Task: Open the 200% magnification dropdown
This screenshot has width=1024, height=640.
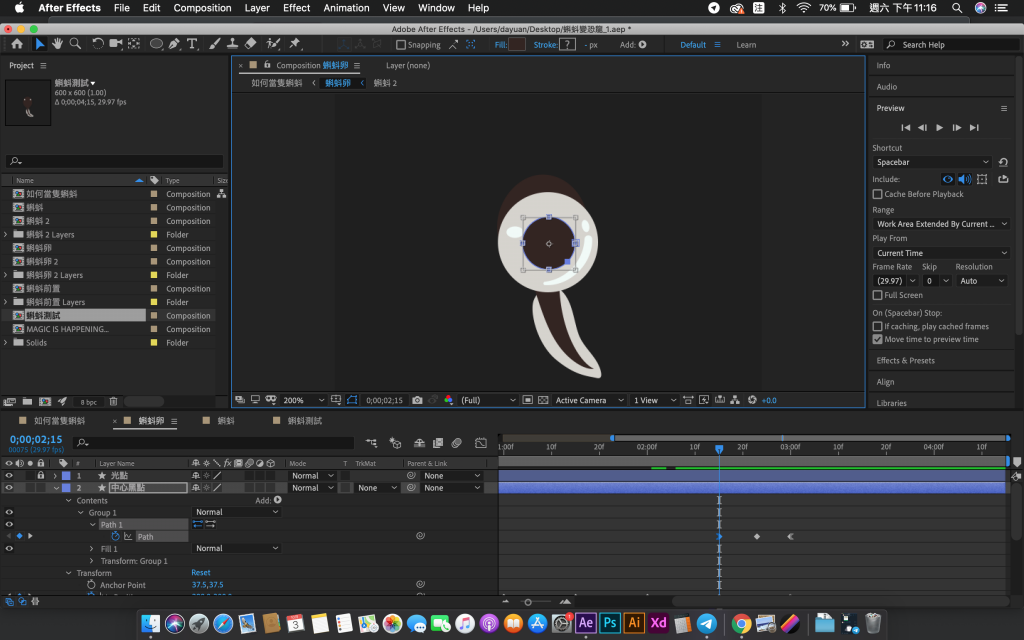Action: 304,400
